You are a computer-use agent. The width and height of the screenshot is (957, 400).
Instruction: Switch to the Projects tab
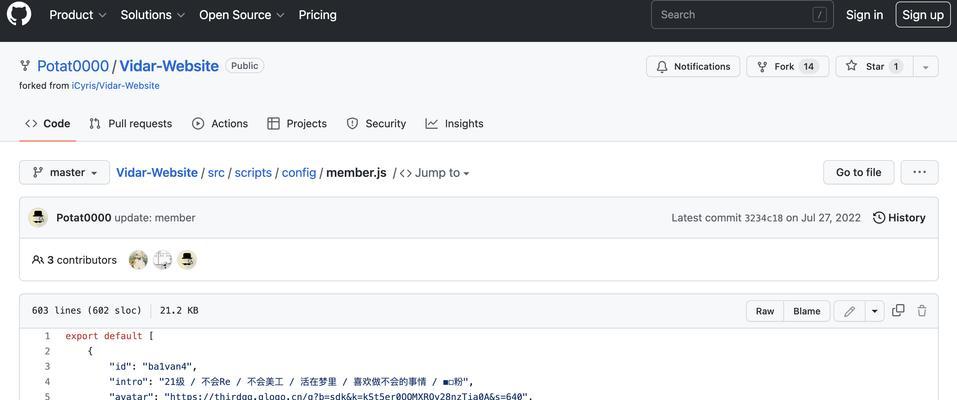click(297, 123)
